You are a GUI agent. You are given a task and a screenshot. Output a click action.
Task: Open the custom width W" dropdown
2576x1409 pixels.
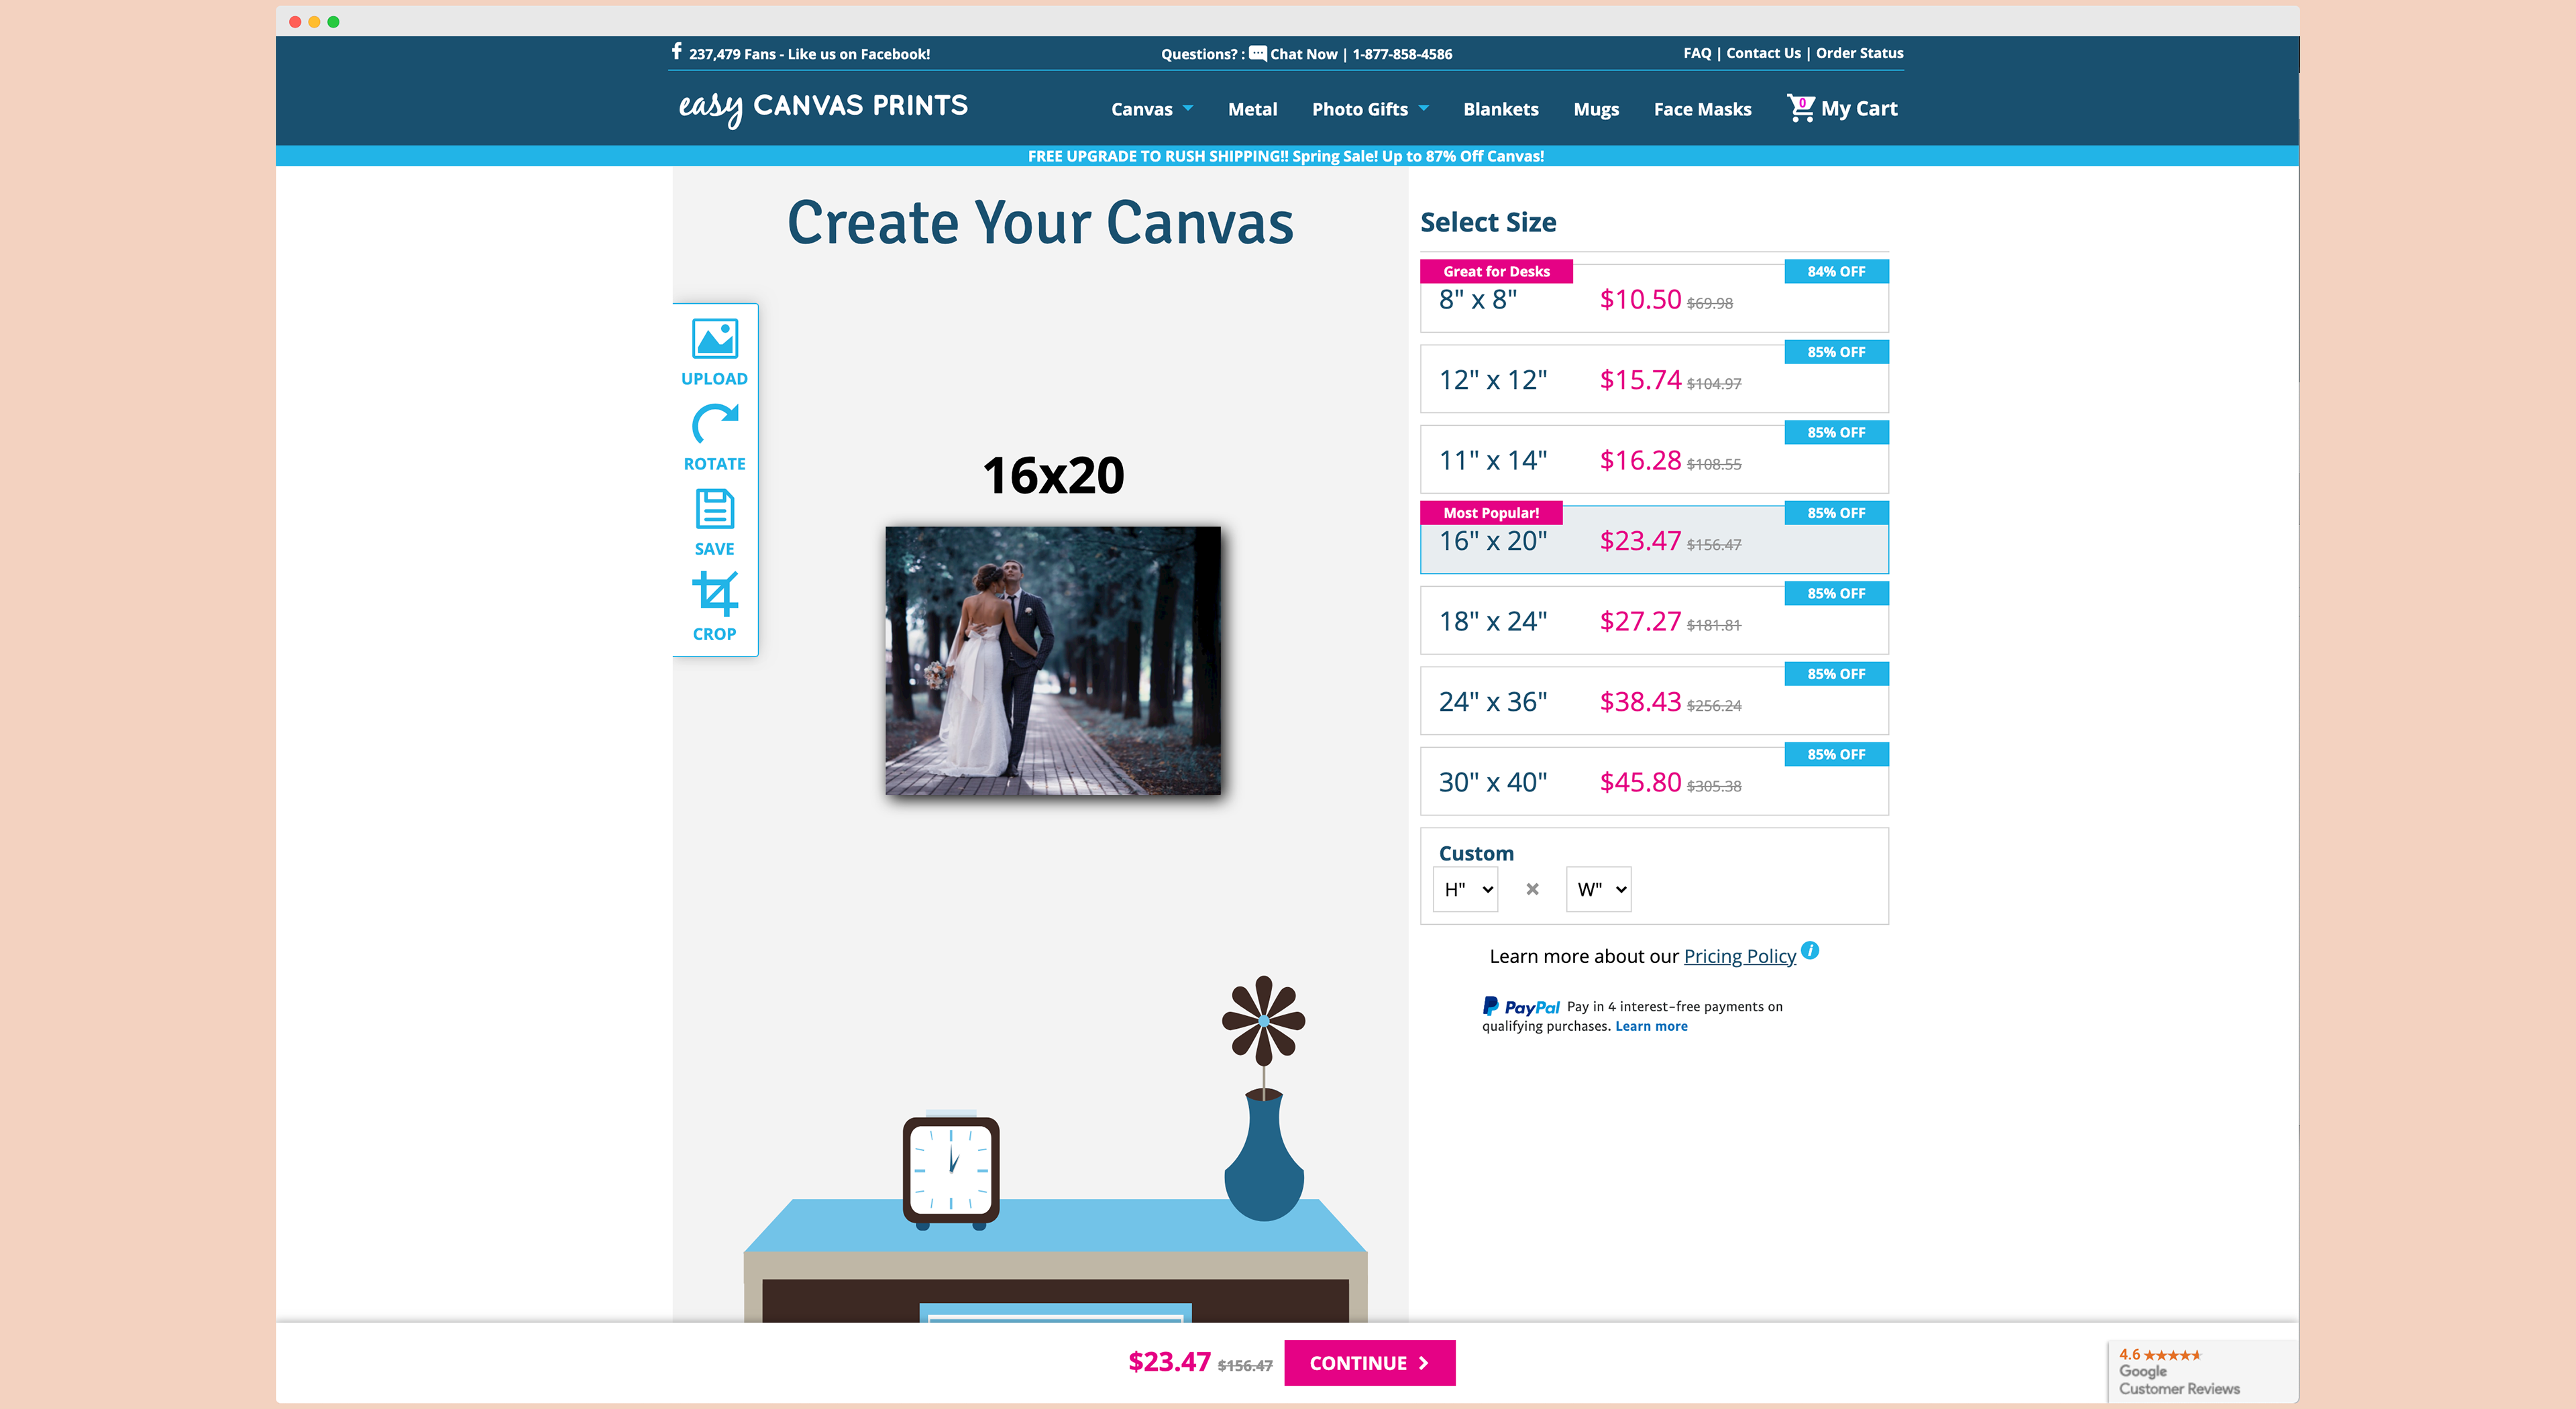(1598, 889)
